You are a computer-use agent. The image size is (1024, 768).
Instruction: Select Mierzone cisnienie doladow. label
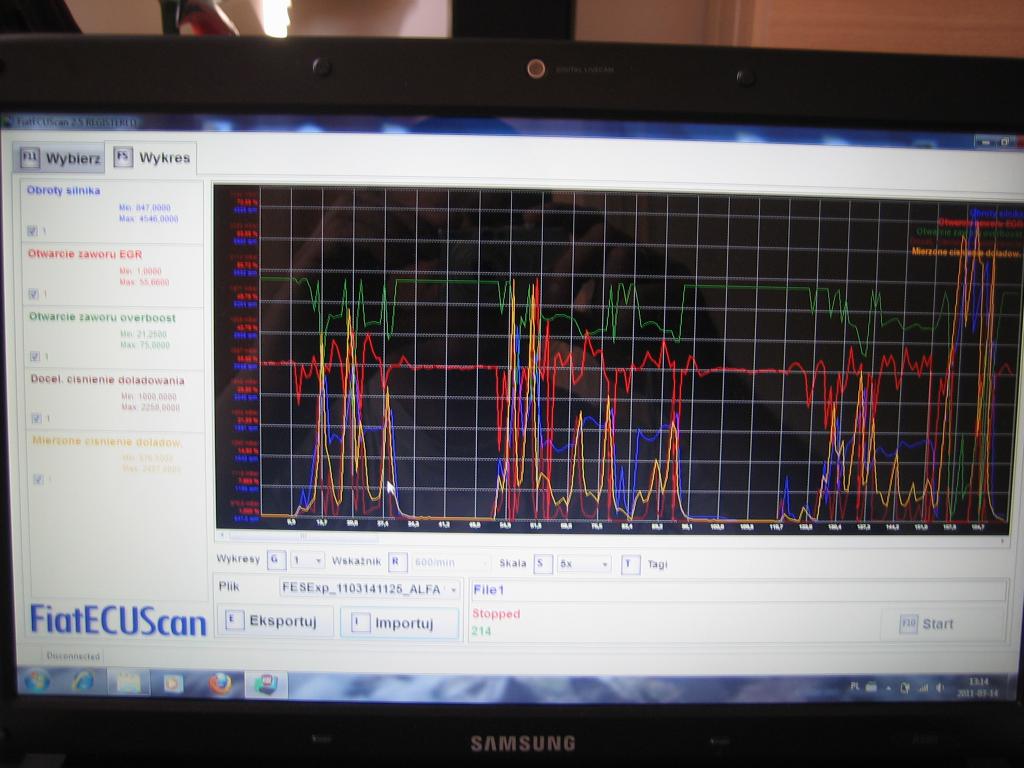coord(107,441)
